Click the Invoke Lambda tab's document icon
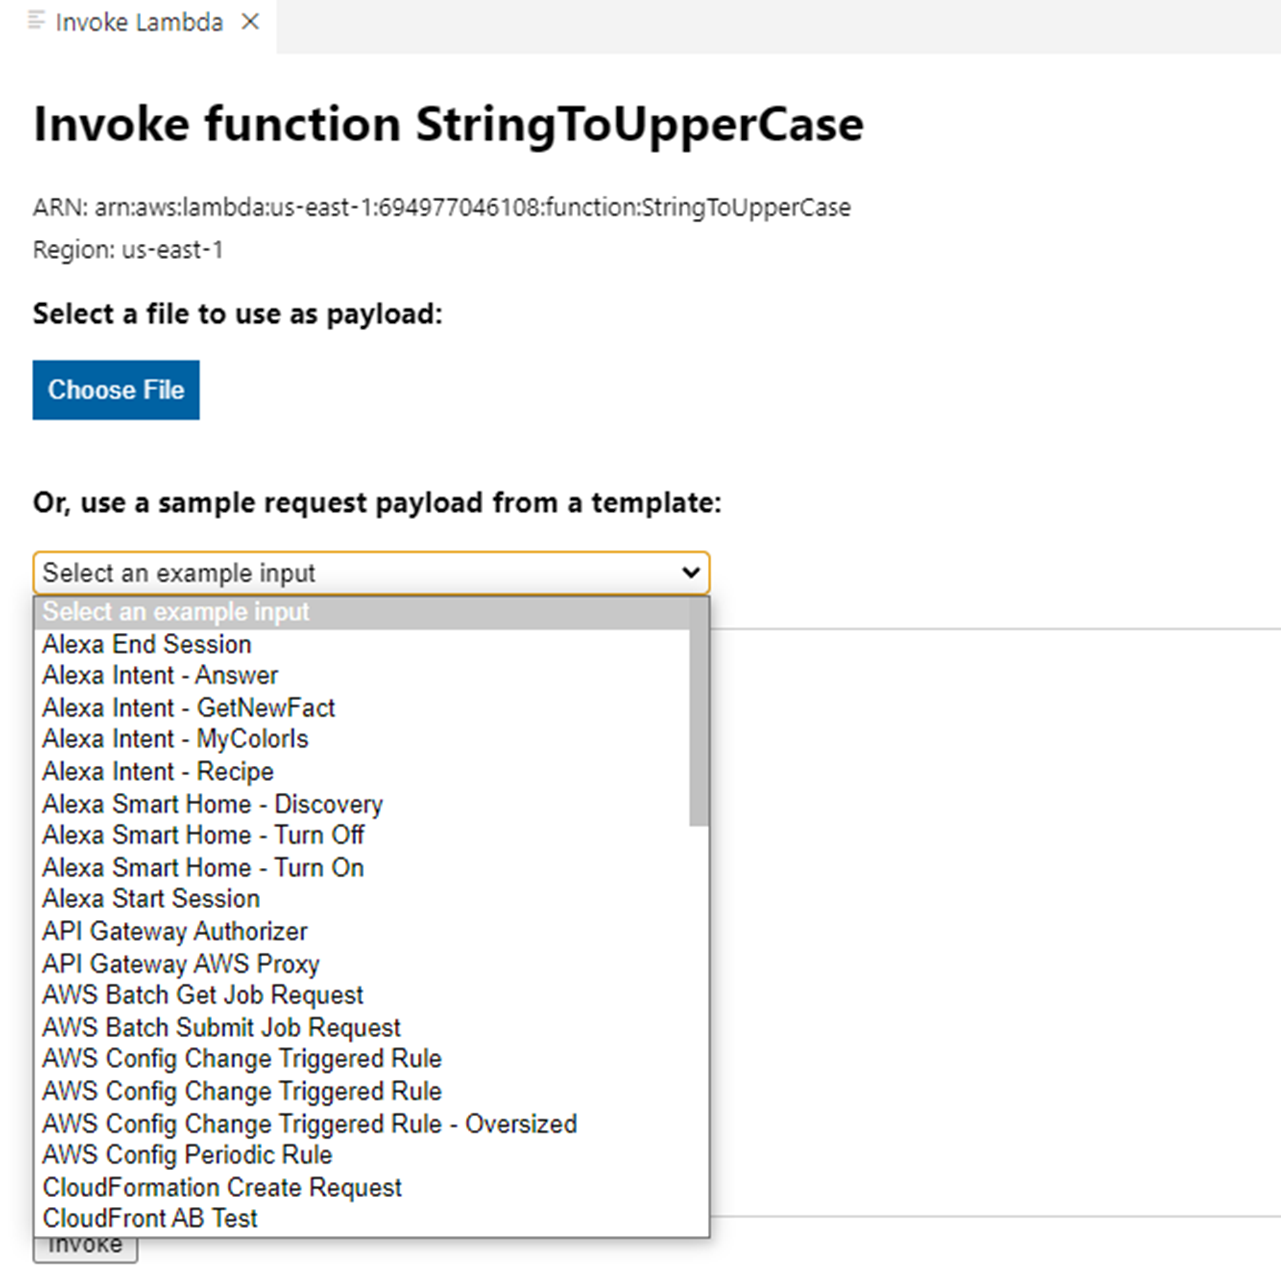The image size is (1281, 1281). click(36, 21)
